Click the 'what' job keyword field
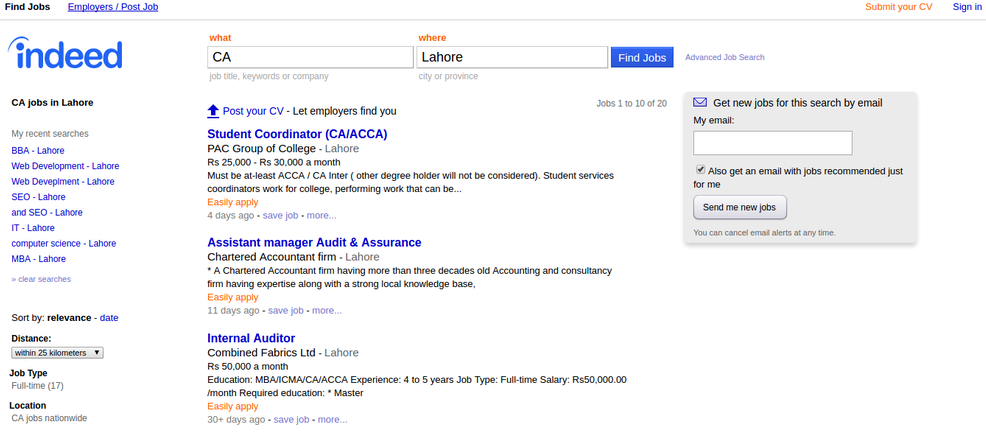Screen dimensions: 986x437 click(x=308, y=57)
